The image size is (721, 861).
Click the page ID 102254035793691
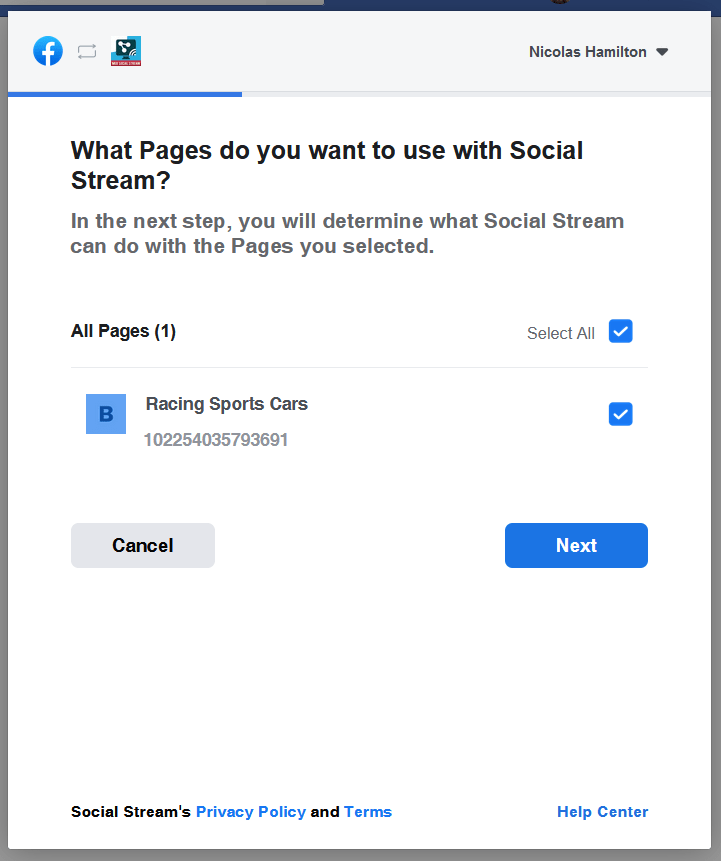(216, 440)
